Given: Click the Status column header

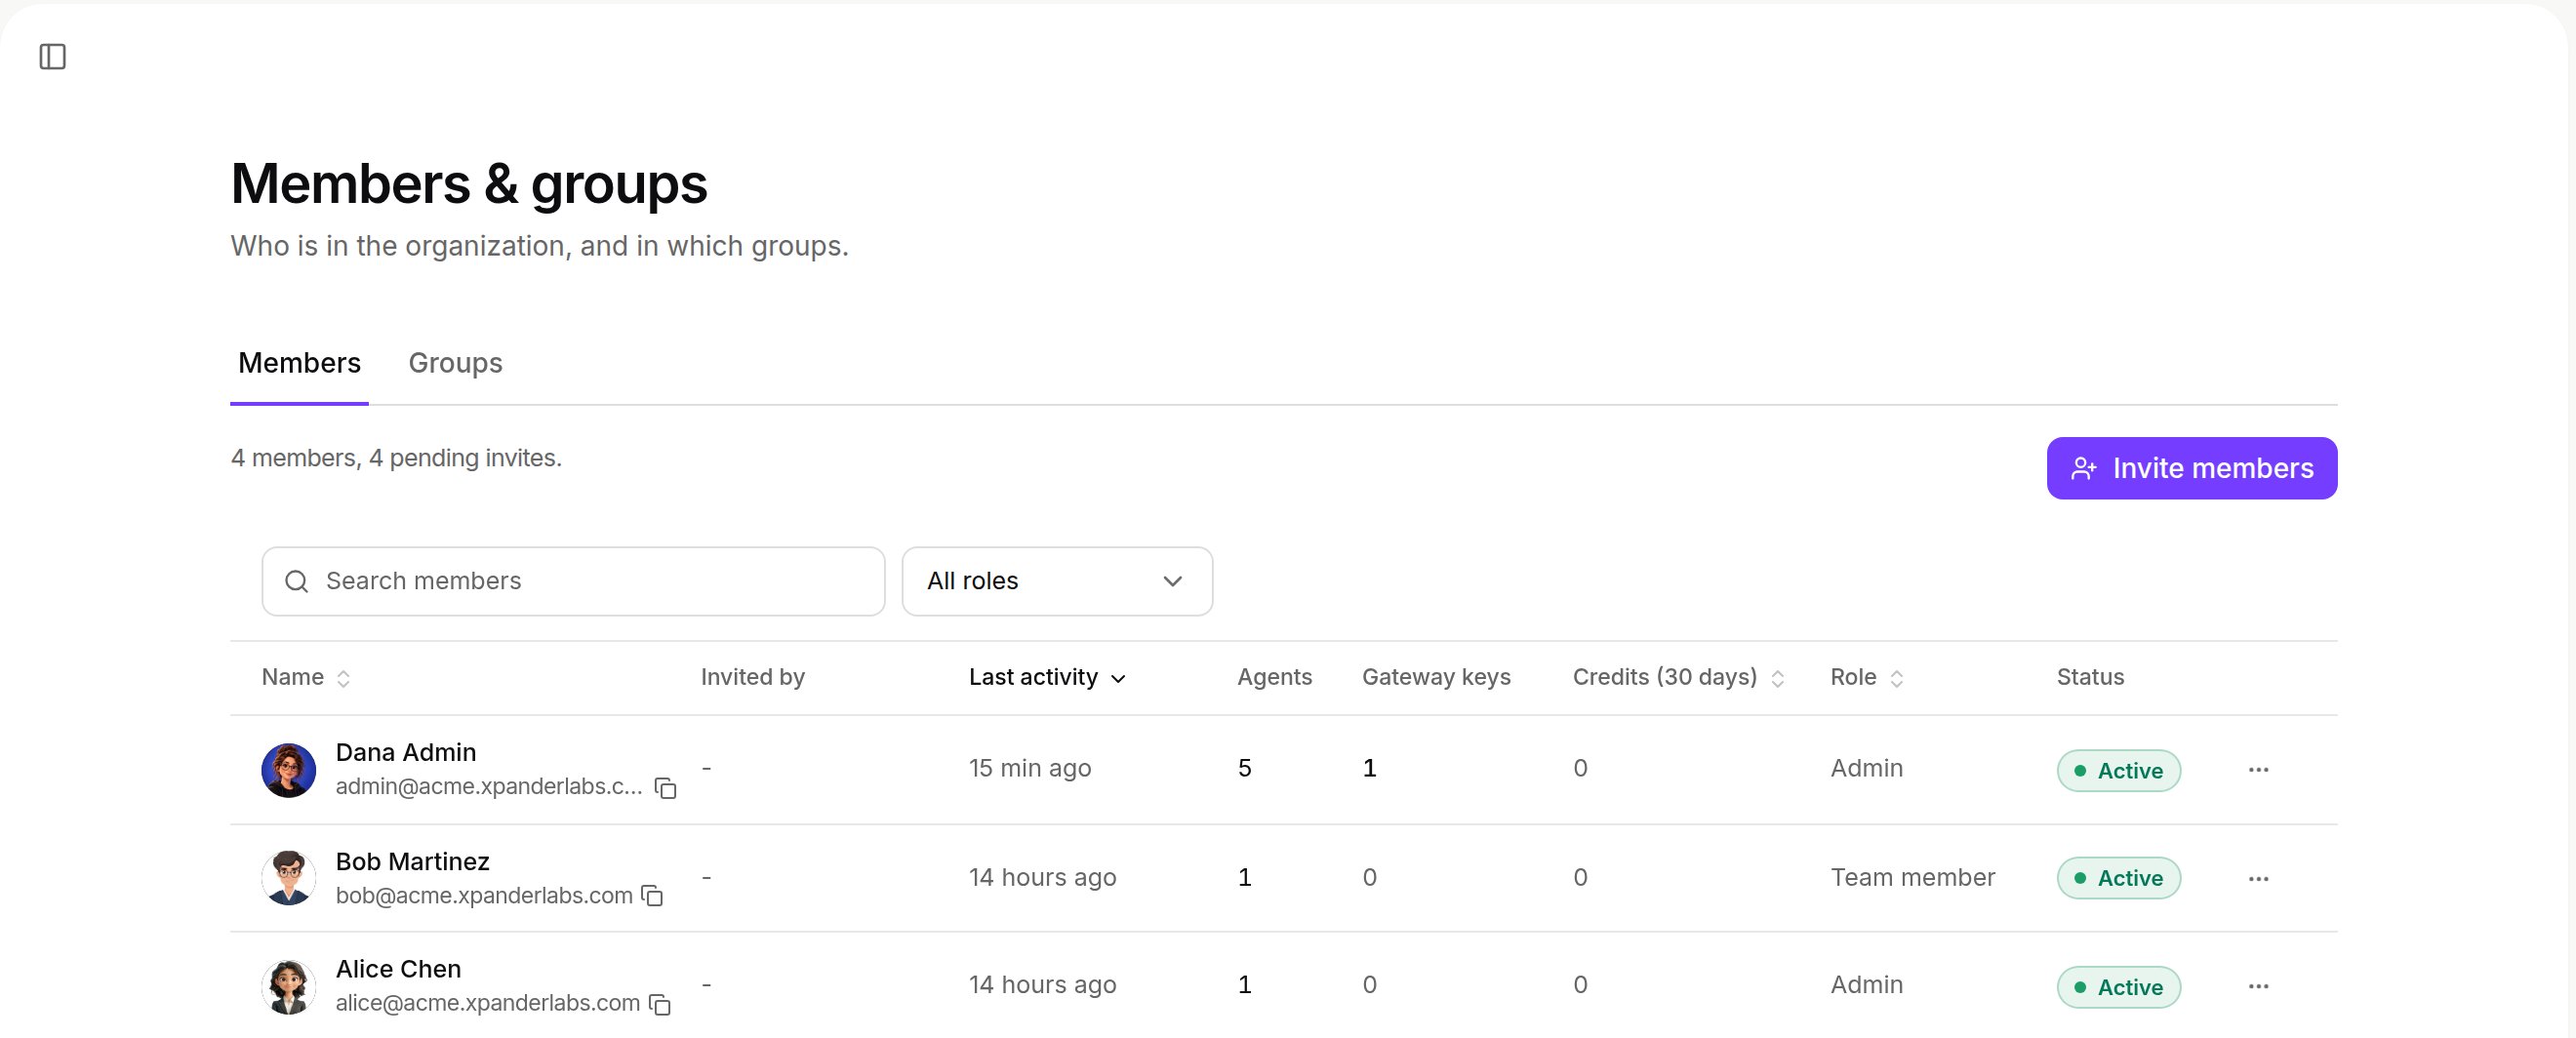Looking at the screenshot, I should pyautogui.click(x=2090, y=677).
